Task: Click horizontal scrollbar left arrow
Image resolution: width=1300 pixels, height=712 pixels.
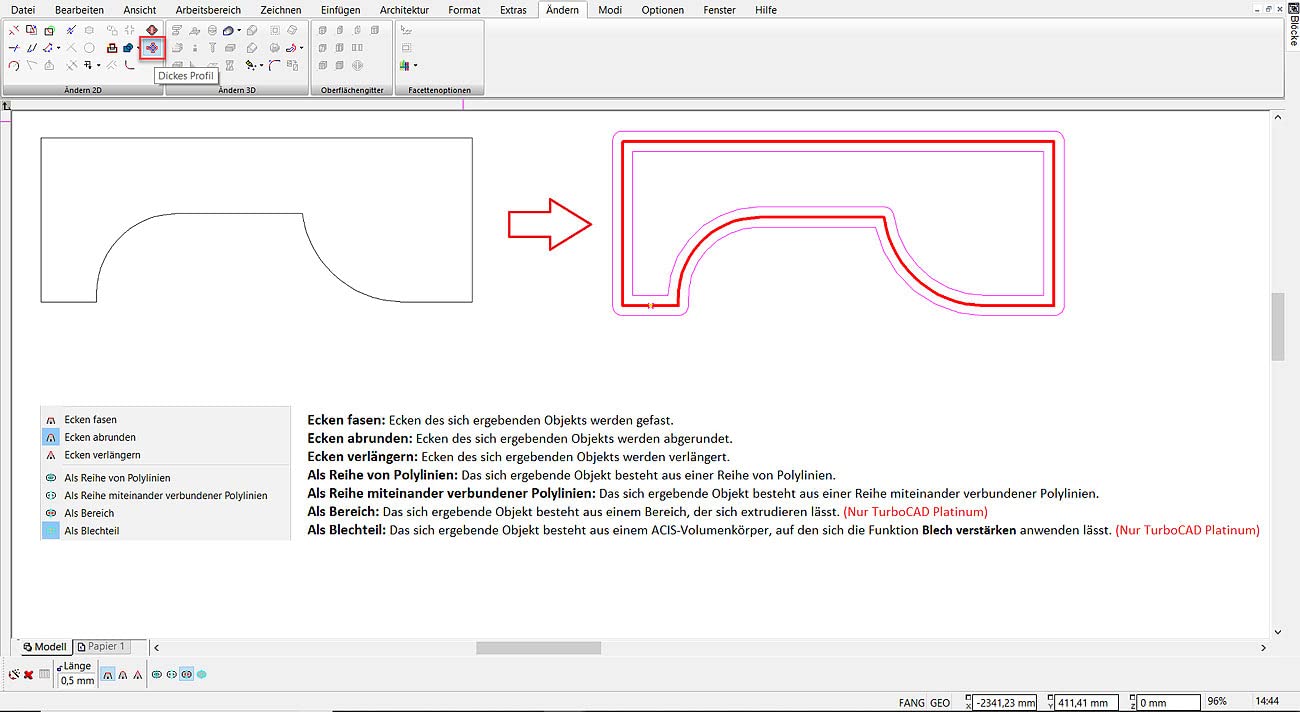Action: 157,648
